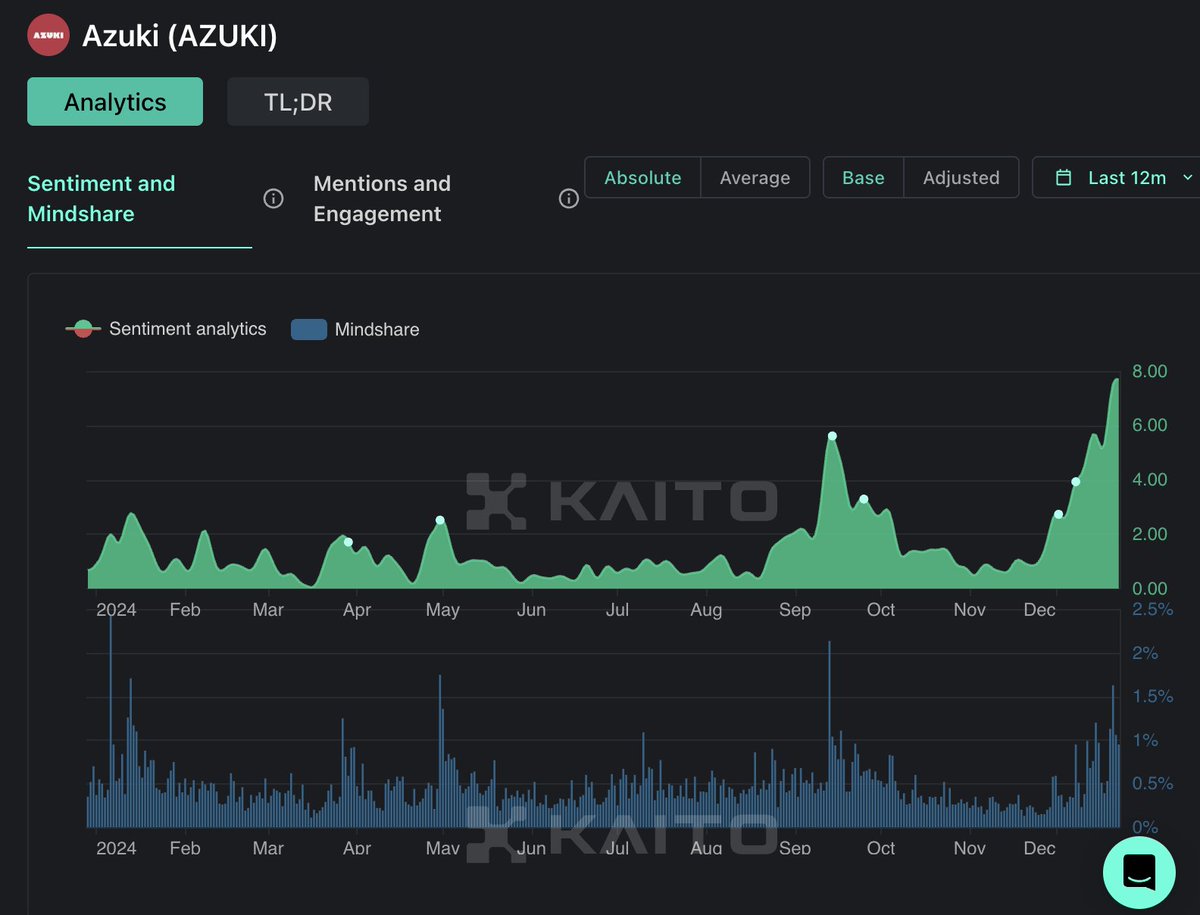Click the early December sentiment data point
The height and width of the screenshot is (915, 1200).
(x=1058, y=514)
